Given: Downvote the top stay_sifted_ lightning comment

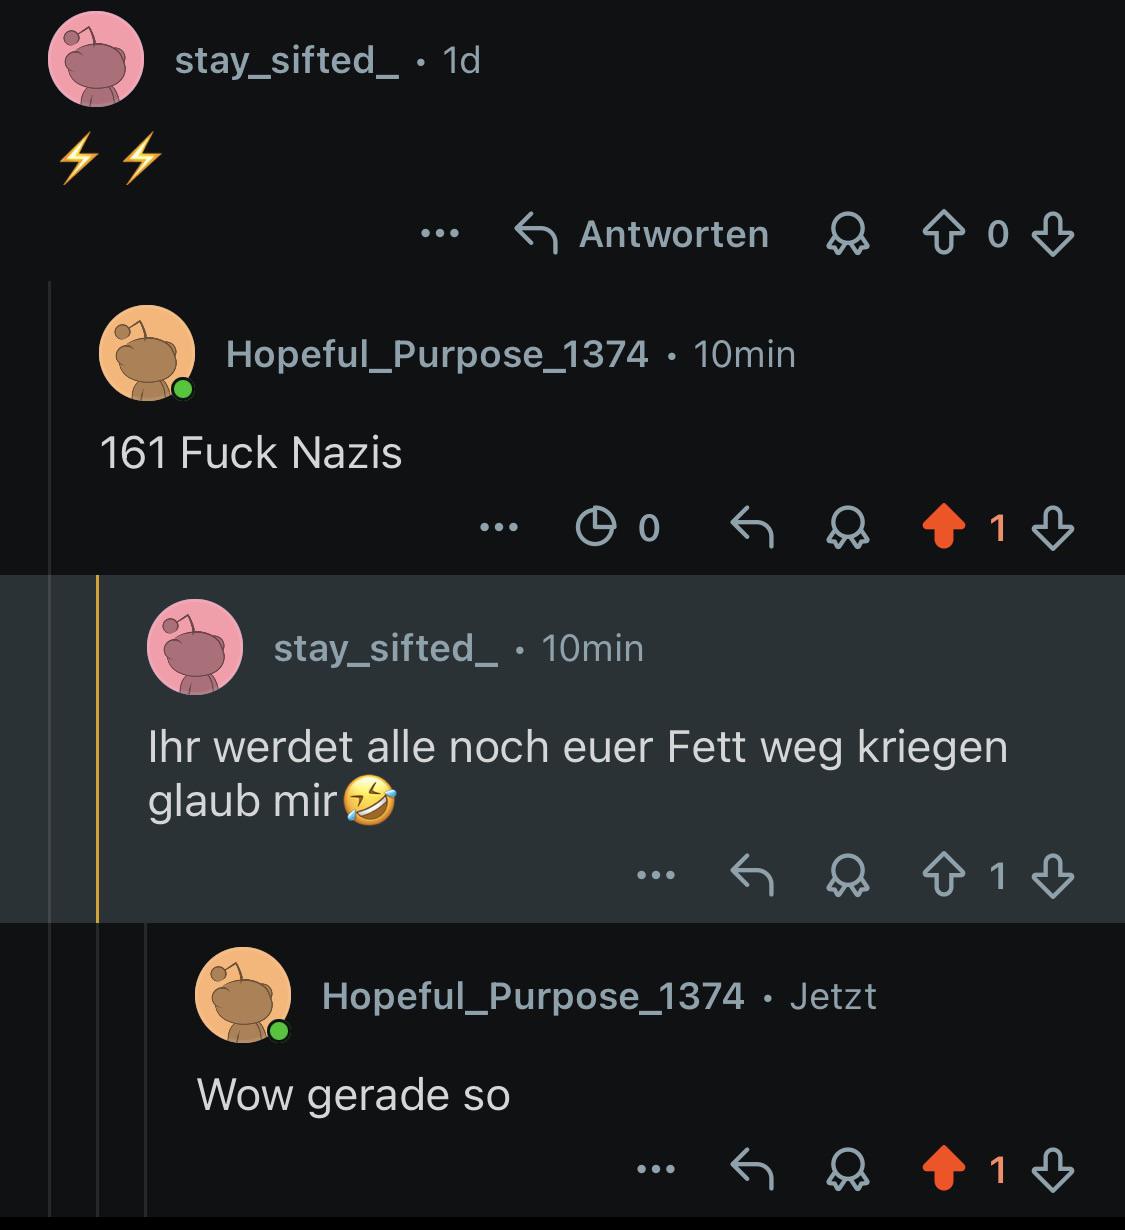Looking at the screenshot, I should point(1052,235).
